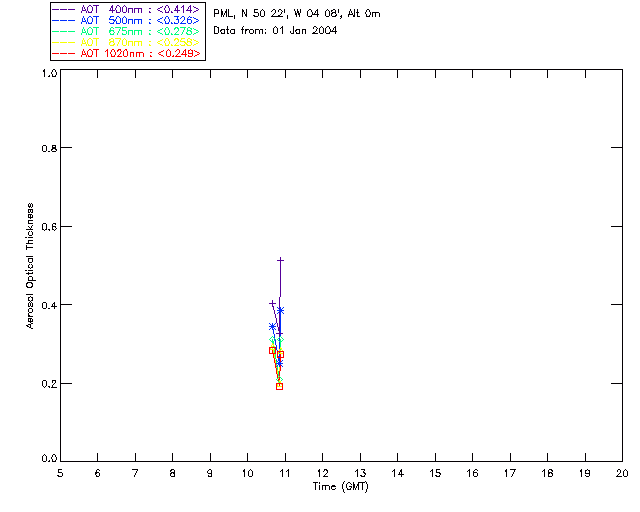Click the 'AOT 1020nm : <0.249>' legend entry
The width and height of the screenshot is (640, 512).
(x=126, y=53)
